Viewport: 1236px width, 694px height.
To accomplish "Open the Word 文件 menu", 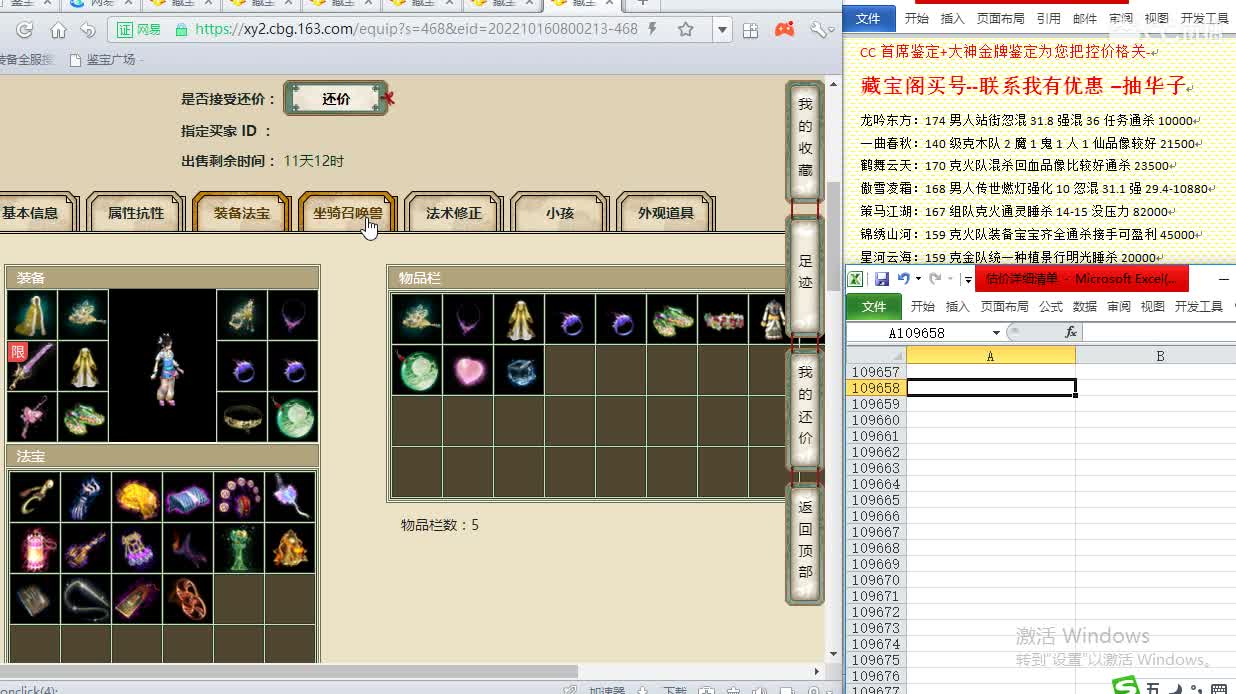I will (x=869, y=18).
